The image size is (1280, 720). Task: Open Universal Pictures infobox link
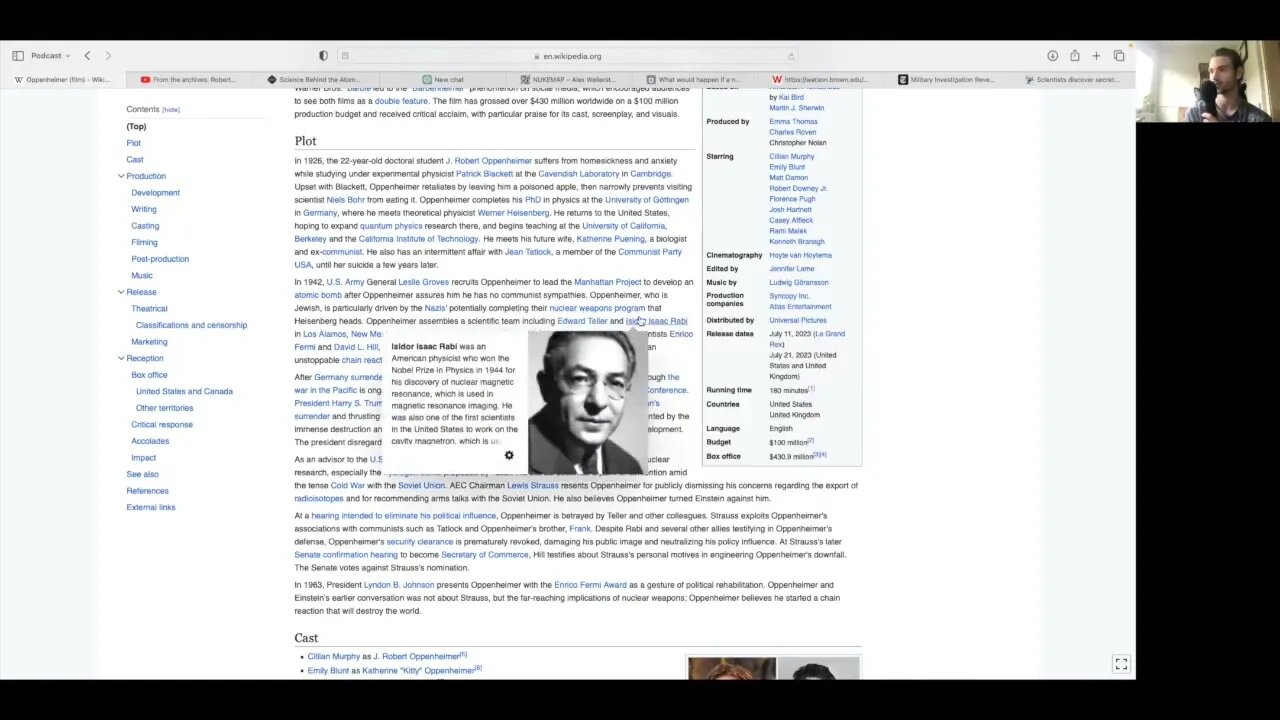[x=798, y=320]
